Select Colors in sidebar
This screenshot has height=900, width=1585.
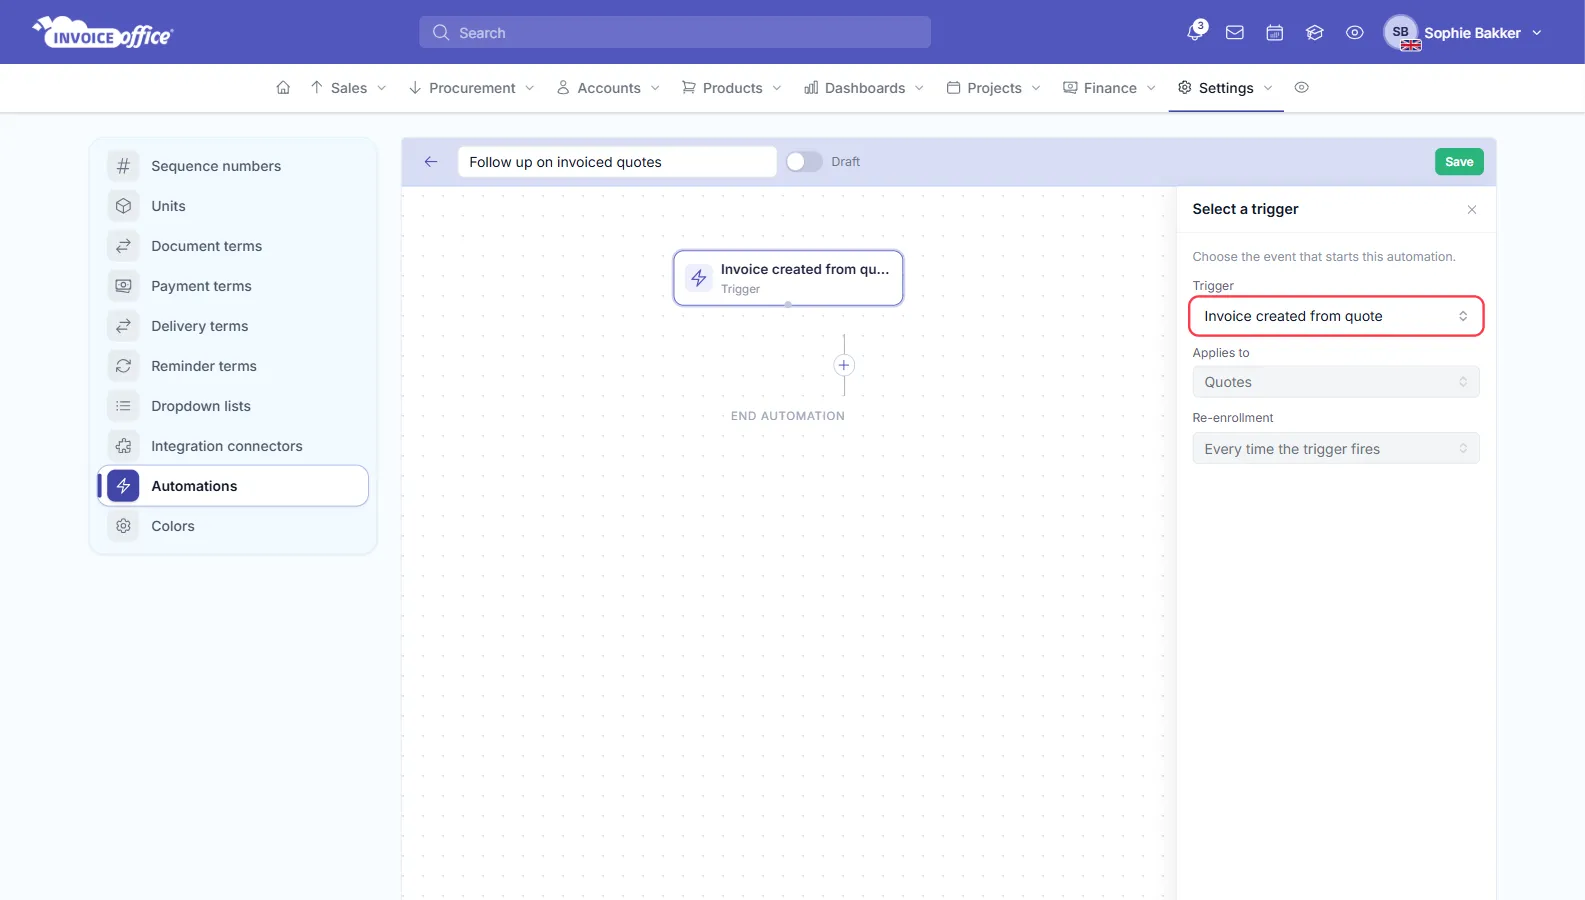point(233,525)
